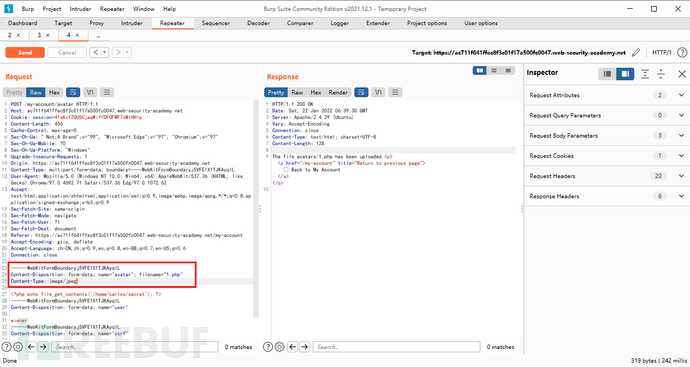Switch Inspector to list layout icon
The height and width of the screenshot is (367, 690).
[607, 73]
